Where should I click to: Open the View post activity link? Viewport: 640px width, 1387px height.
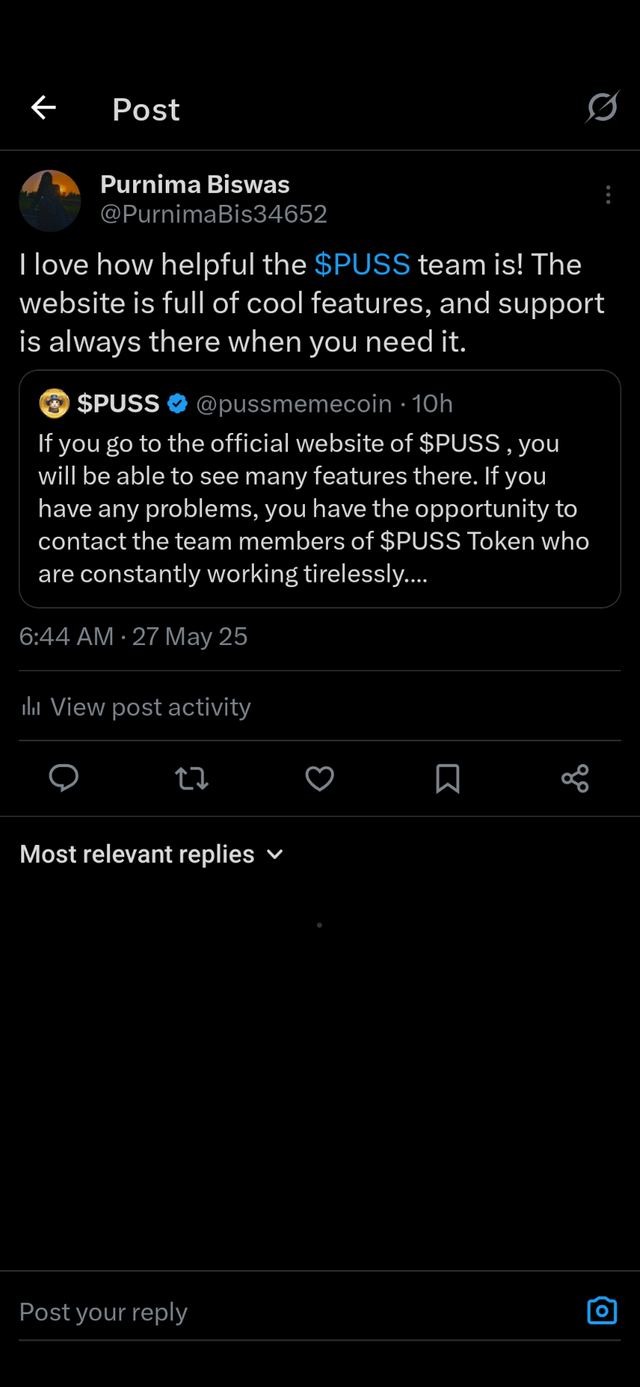[151, 707]
